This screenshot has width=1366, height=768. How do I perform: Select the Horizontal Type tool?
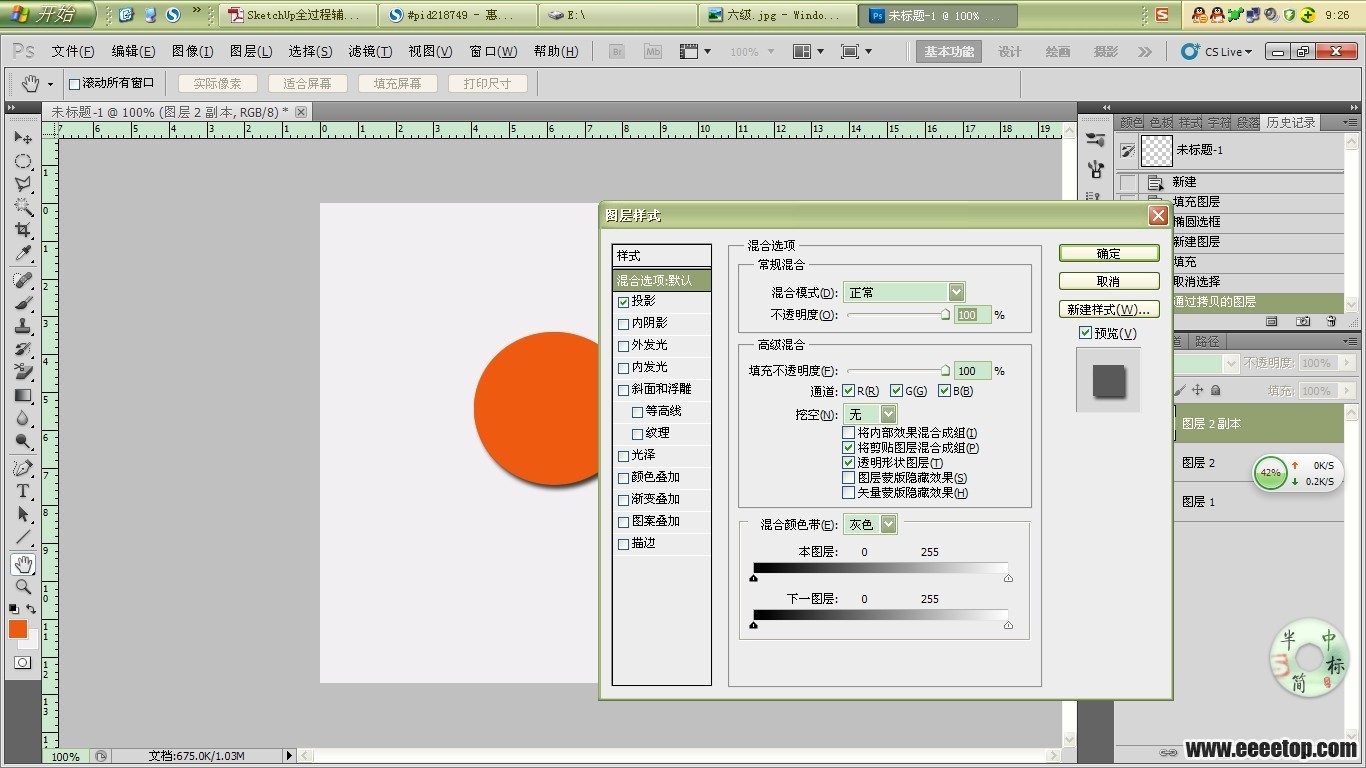click(22, 491)
